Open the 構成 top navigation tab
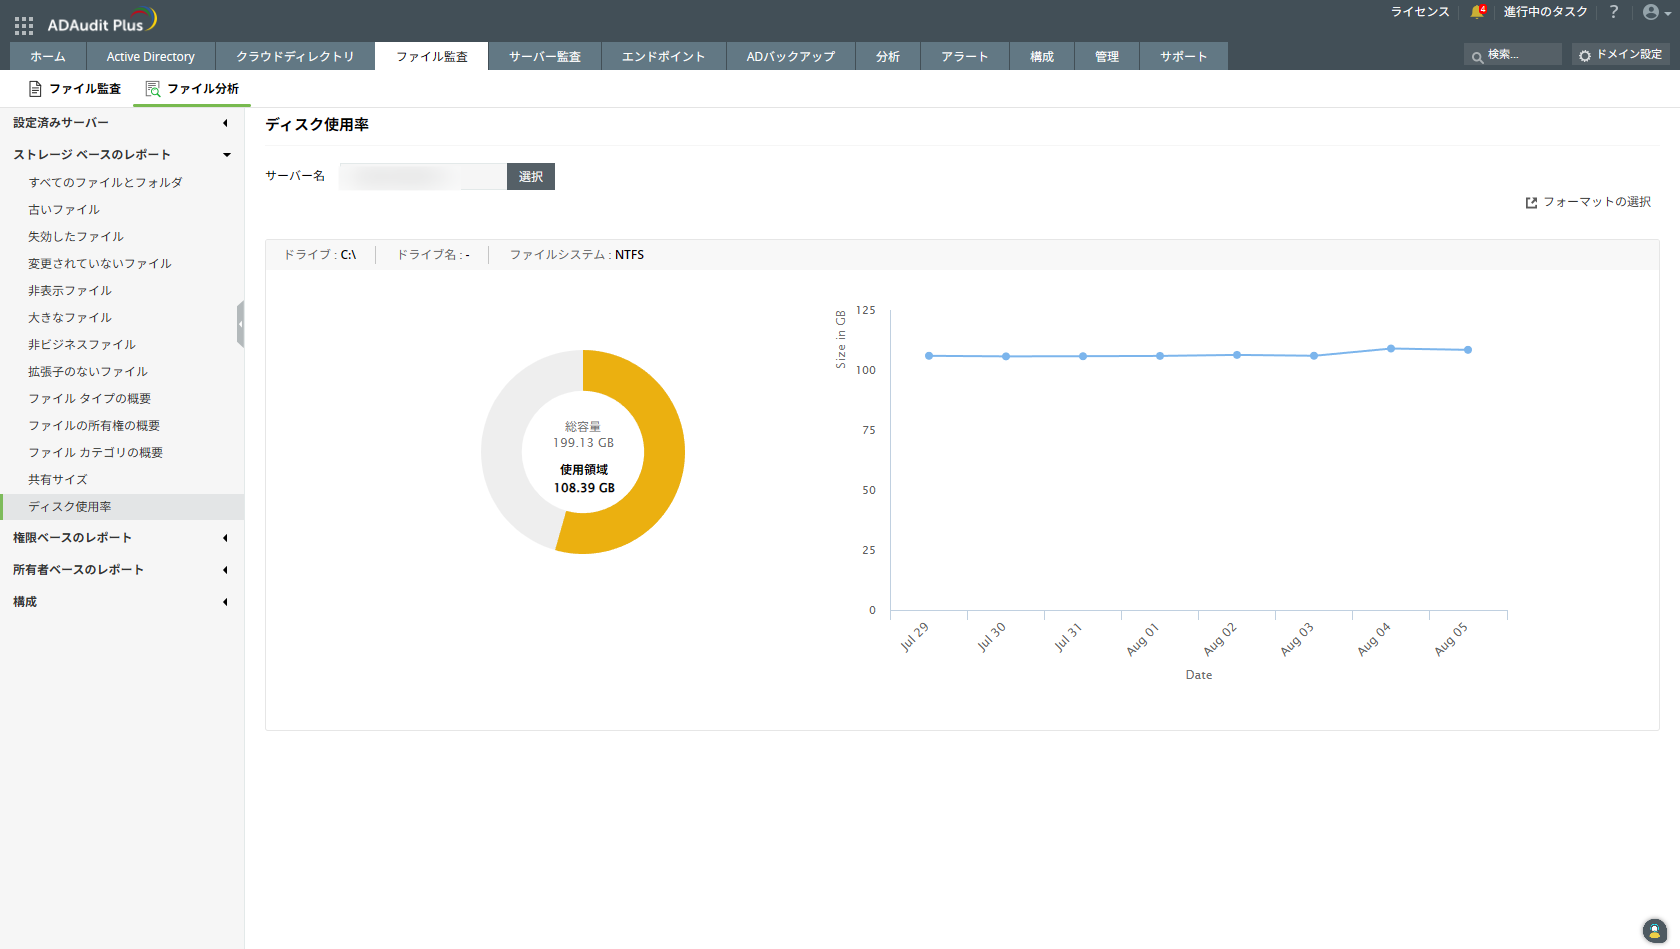Image resolution: width=1680 pixels, height=949 pixels. [1042, 56]
